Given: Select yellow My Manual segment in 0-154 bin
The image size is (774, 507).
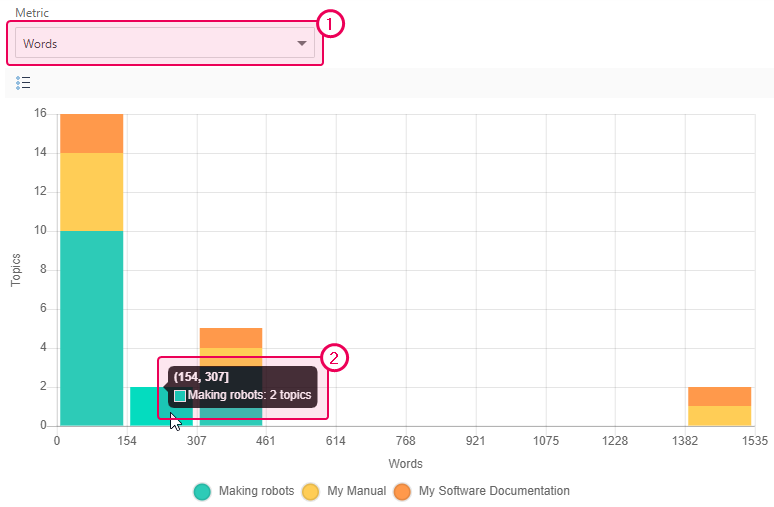Looking at the screenshot, I should [x=91, y=192].
